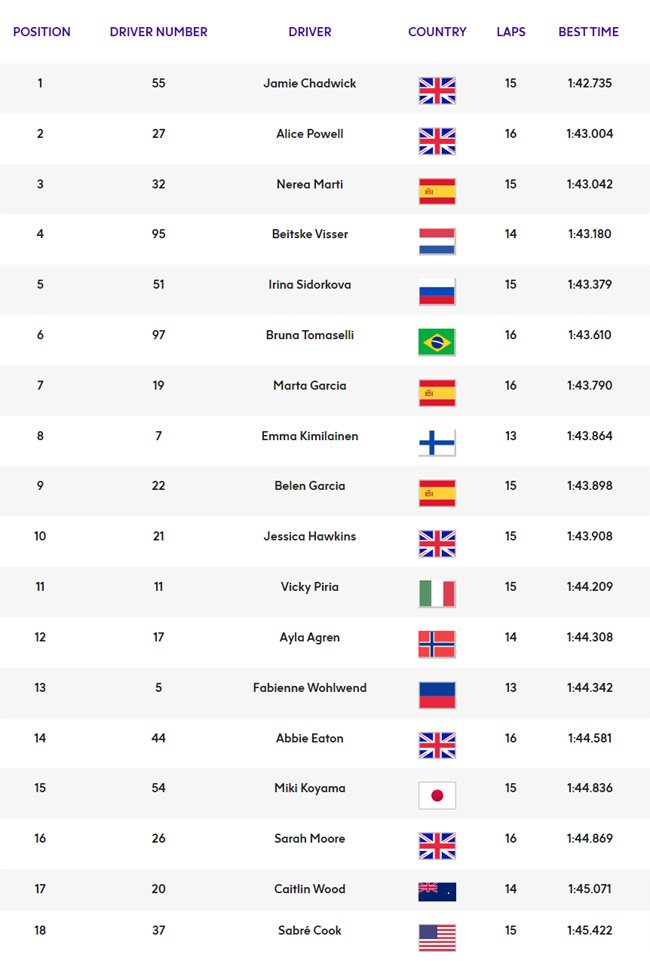Click the Japanese flag beside Miki Koyama
This screenshot has height=961, width=650.
437,796
